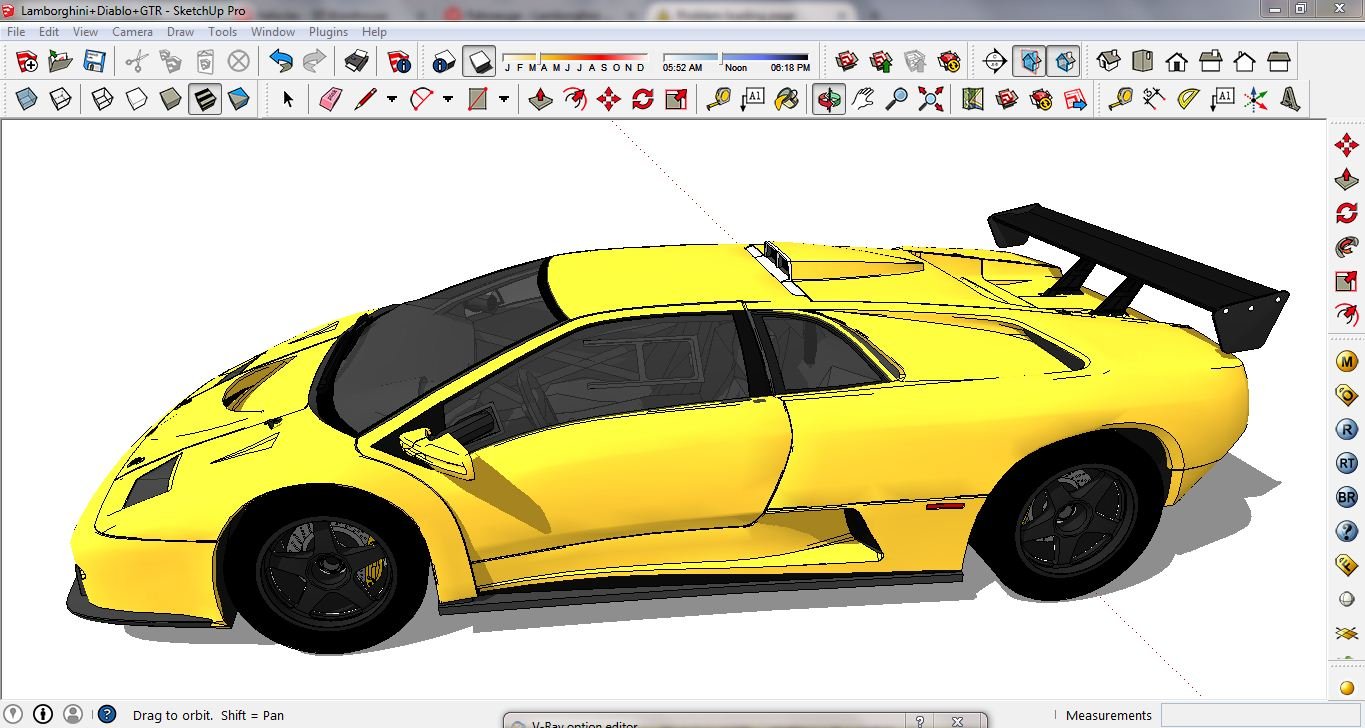
Task: Undo the last action
Action: click(281, 62)
